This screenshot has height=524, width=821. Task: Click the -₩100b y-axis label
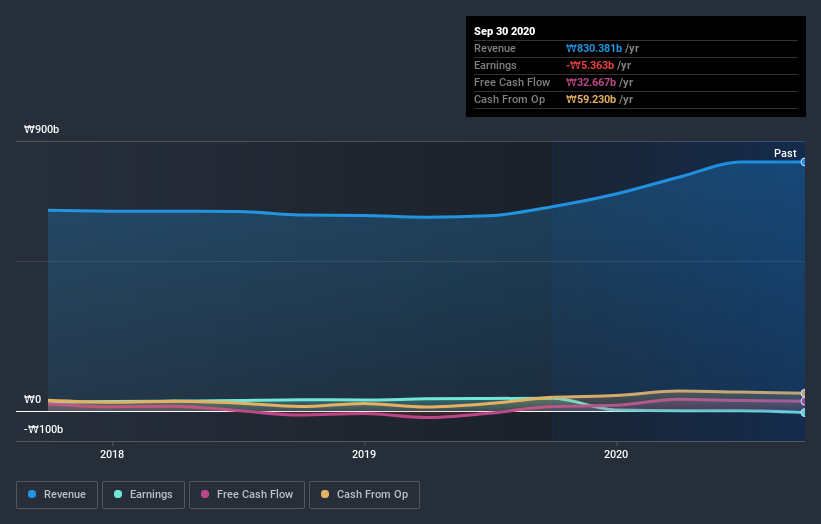(43, 429)
